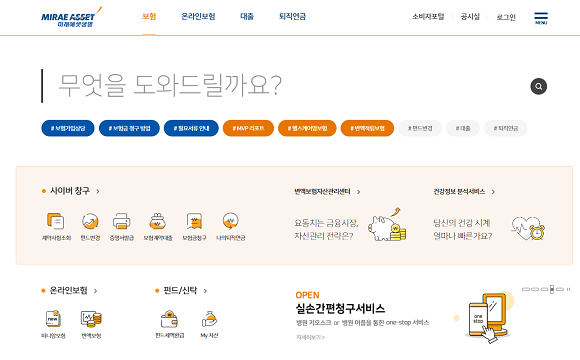Select the gray #대출 tag

pos(463,128)
